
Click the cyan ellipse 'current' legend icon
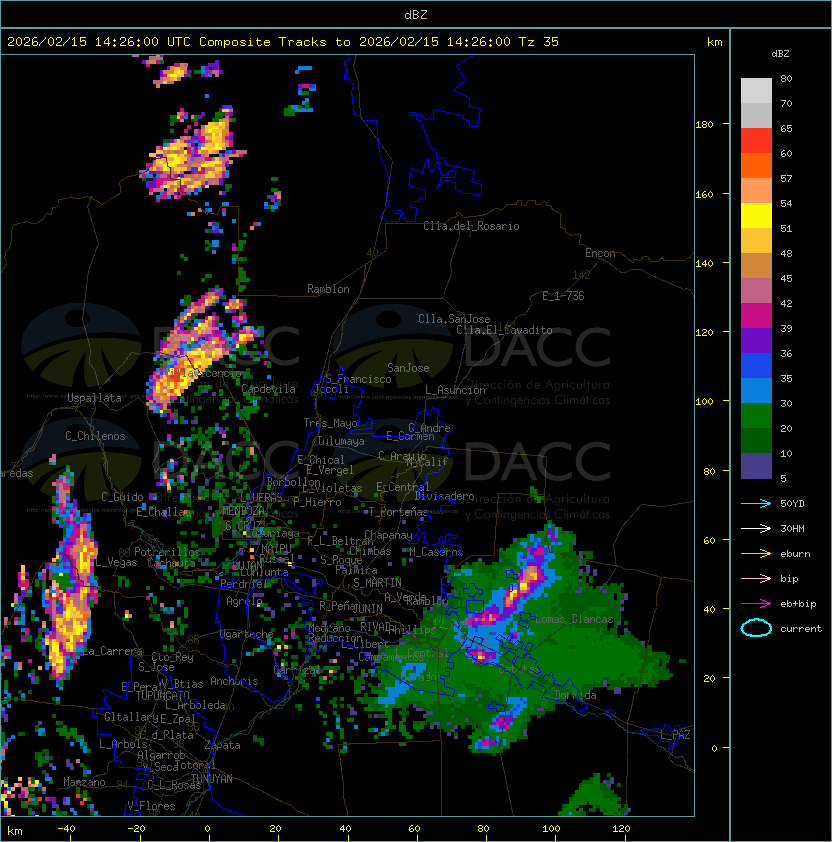click(x=756, y=628)
